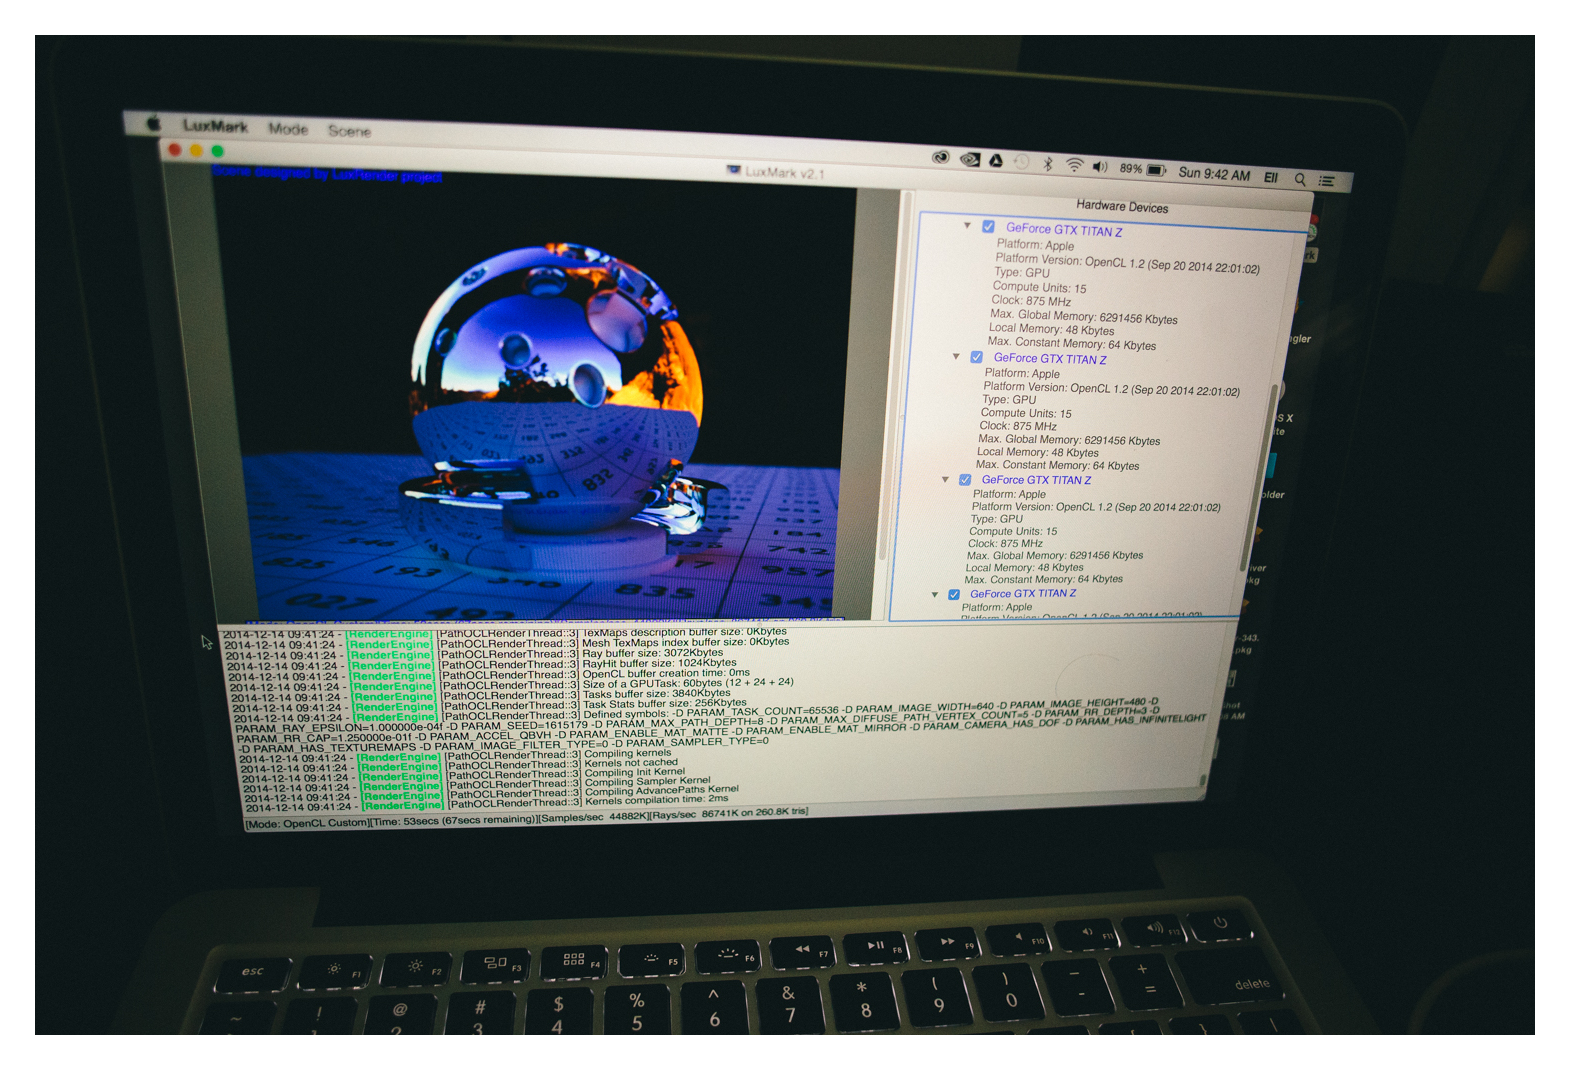Open Spotlight search magnifier
This screenshot has width=1570, height=1070.
1300,179
